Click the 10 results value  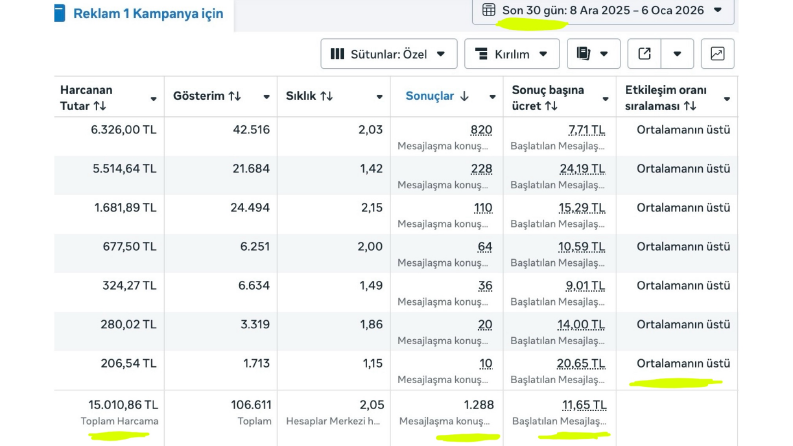(486, 364)
